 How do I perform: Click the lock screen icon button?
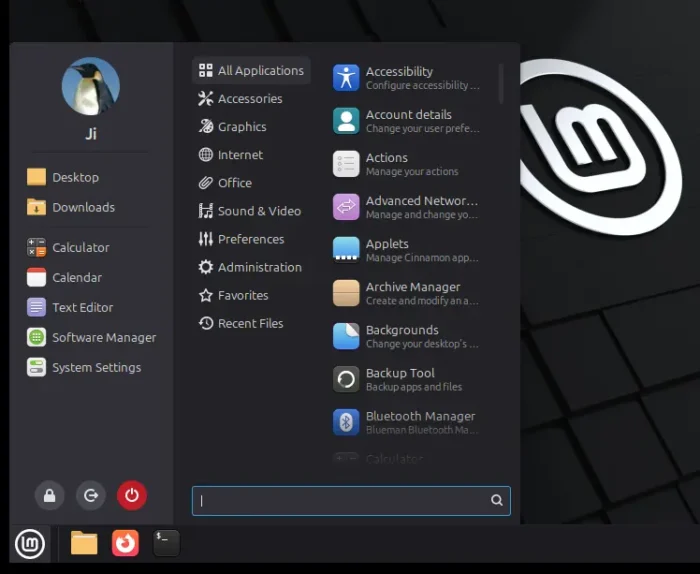pyautogui.click(x=49, y=495)
